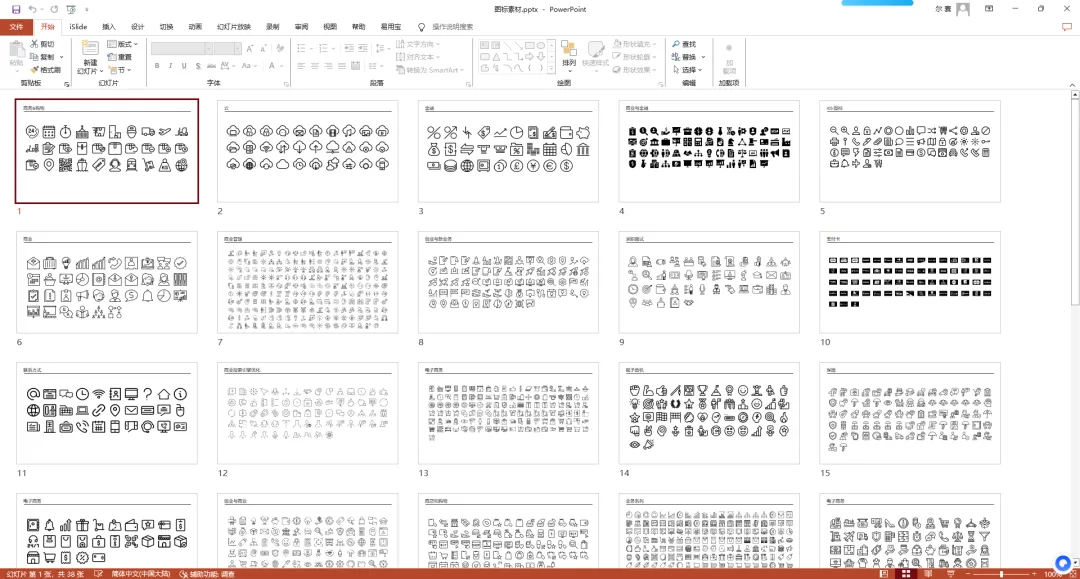Open the 易用宝 tab
This screenshot has width=1080, height=579.
click(391, 27)
